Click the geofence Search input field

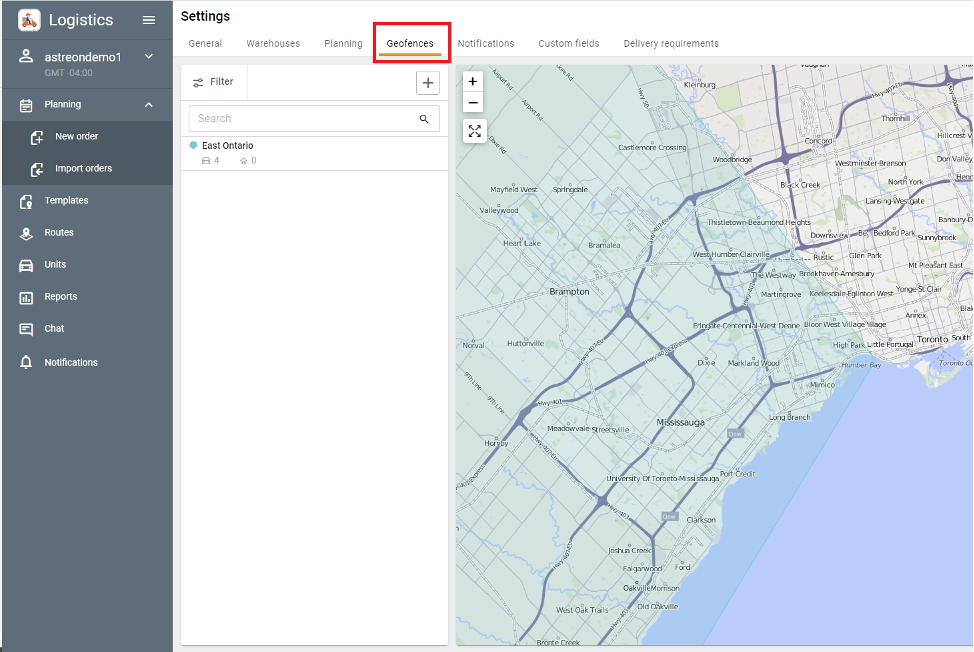click(300, 119)
